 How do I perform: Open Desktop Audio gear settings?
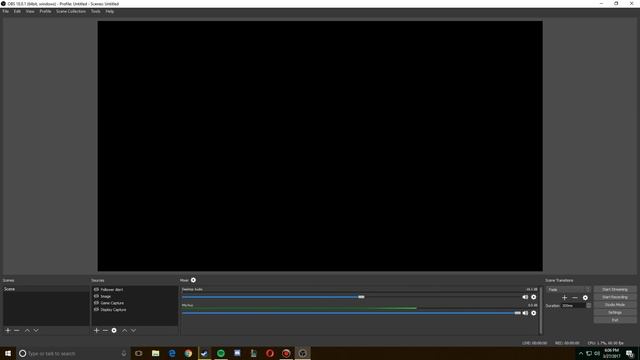[x=533, y=297]
